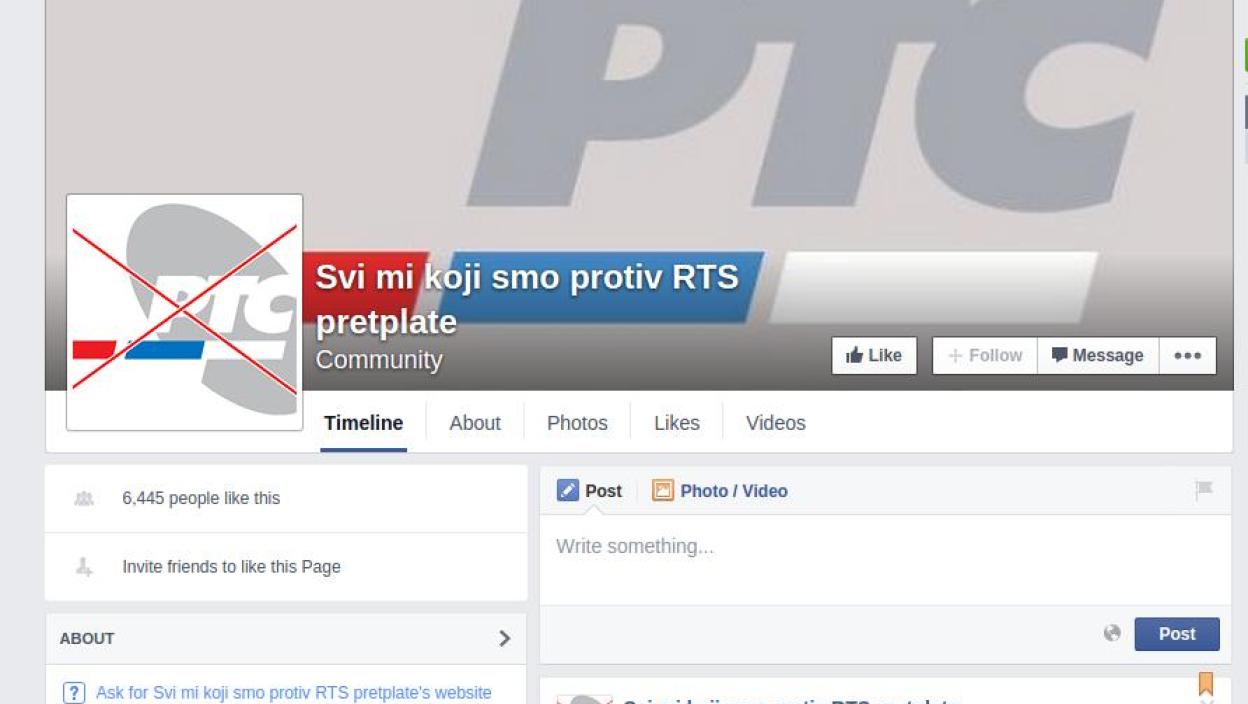Image resolution: width=1248 pixels, height=704 pixels.
Task: Click the flag icon in the composer header
Action: coord(1203,490)
